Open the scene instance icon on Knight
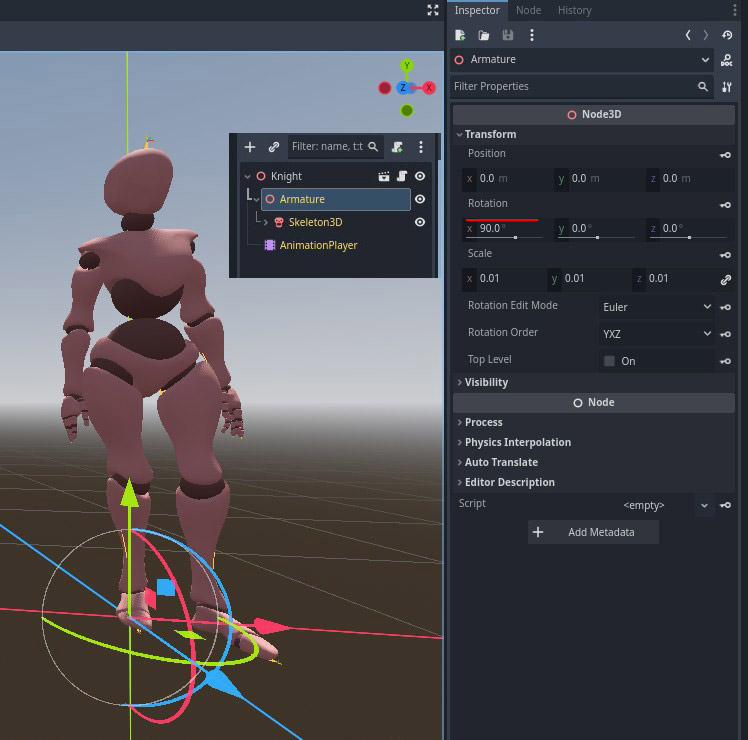 (x=384, y=176)
